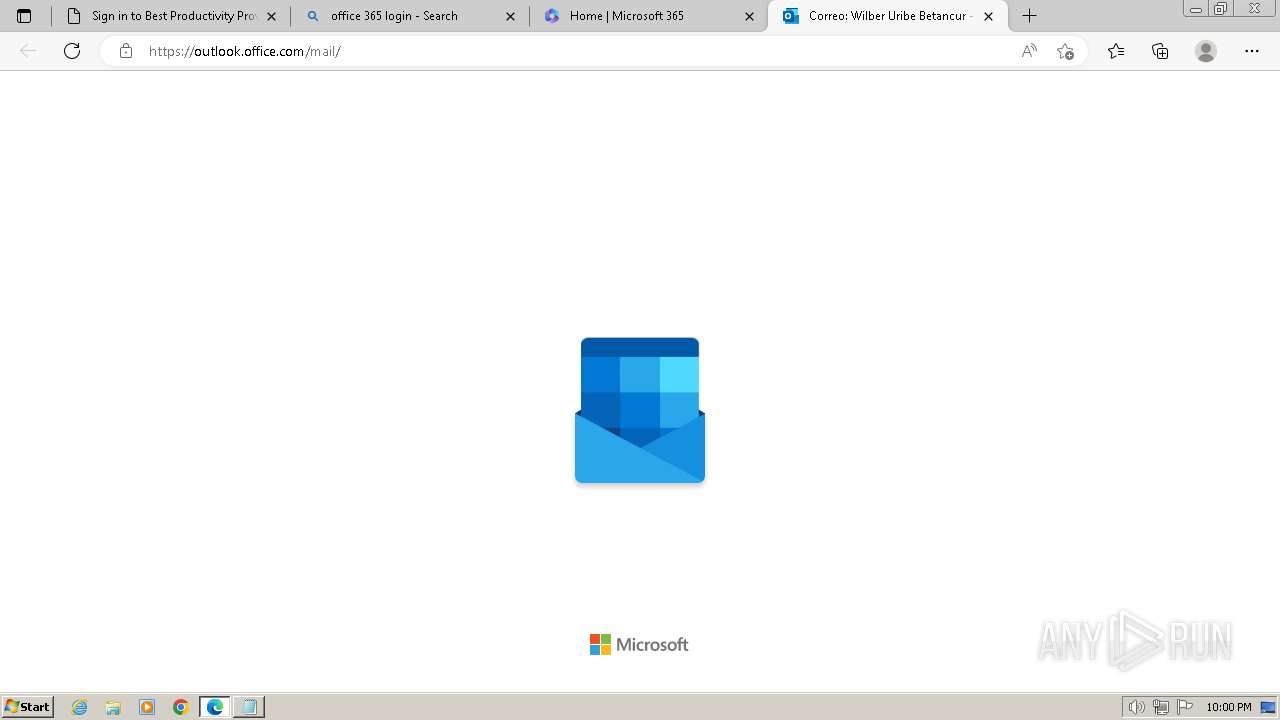Click the 10:00 PM clock
Viewport: 1280px width, 720px height.
(x=1229, y=707)
